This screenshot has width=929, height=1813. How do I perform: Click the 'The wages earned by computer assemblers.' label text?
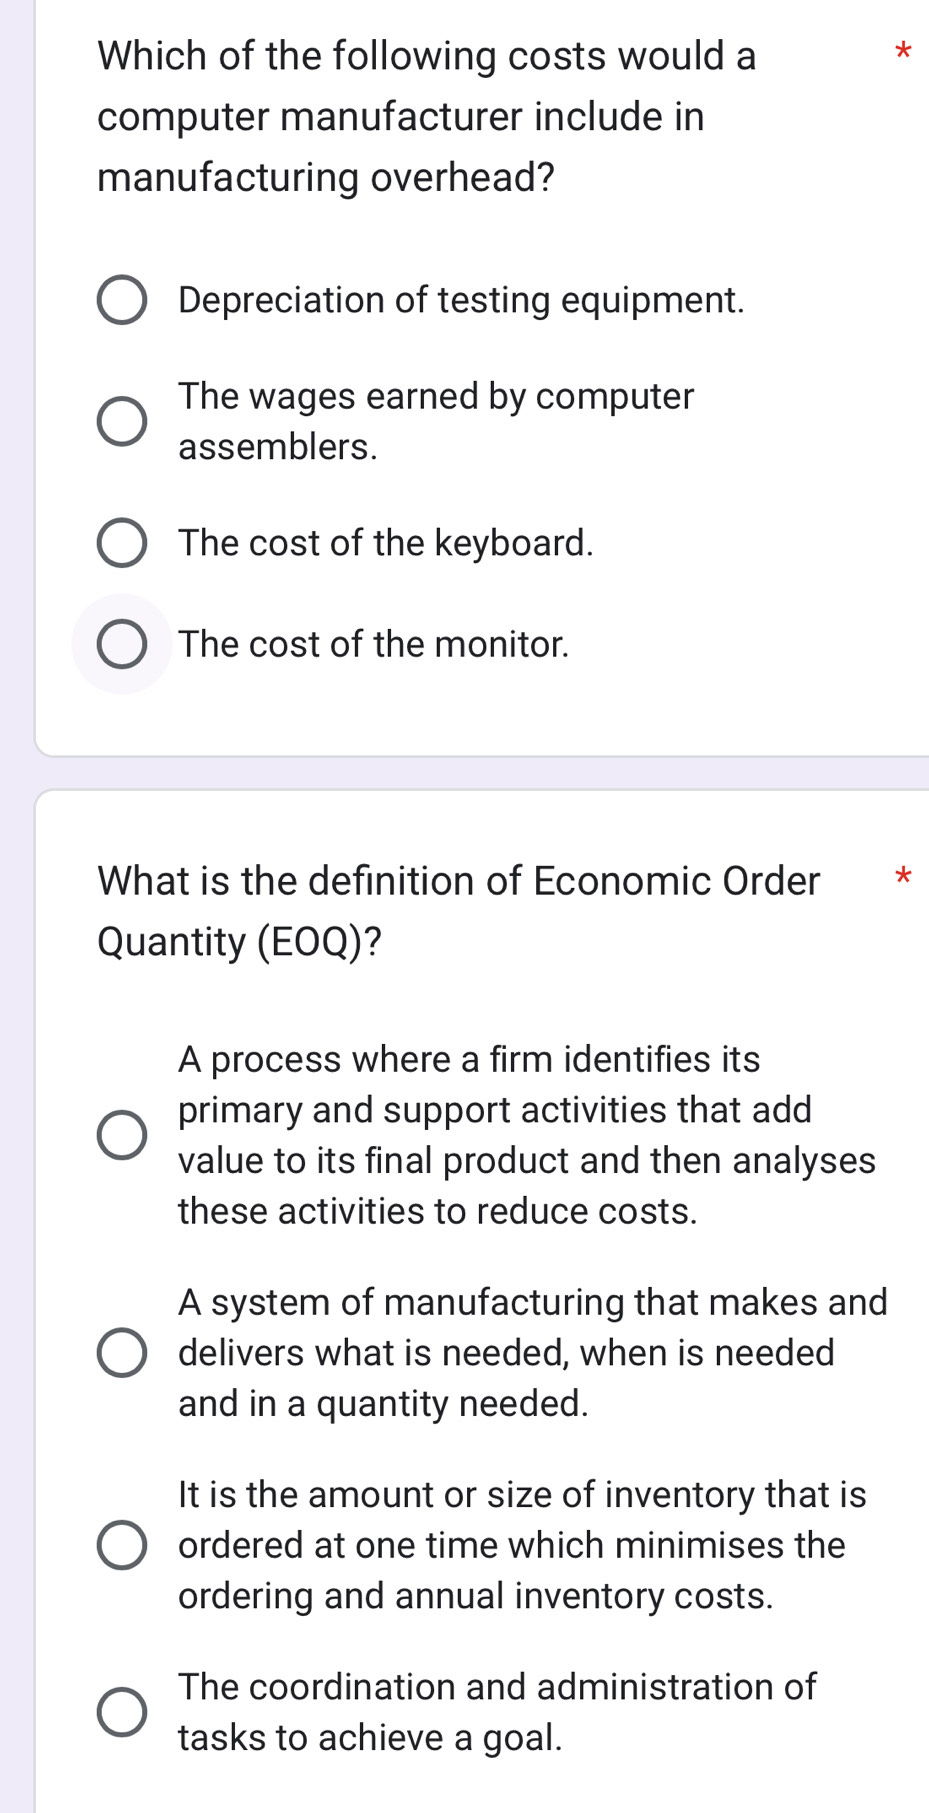436,421
